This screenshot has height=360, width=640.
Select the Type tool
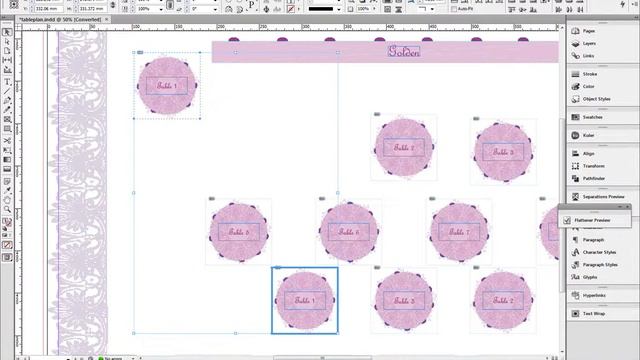pyautogui.click(x=7, y=82)
